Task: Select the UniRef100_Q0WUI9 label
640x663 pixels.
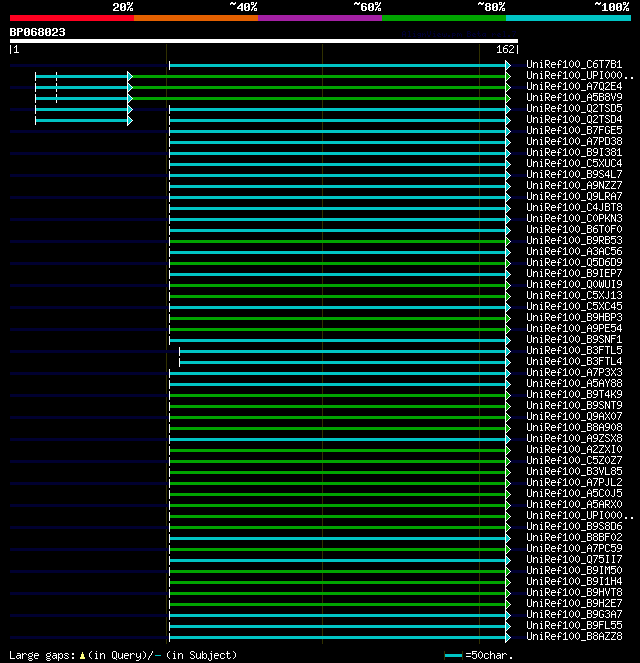Action: pyautogui.click(x=574, y=285)
